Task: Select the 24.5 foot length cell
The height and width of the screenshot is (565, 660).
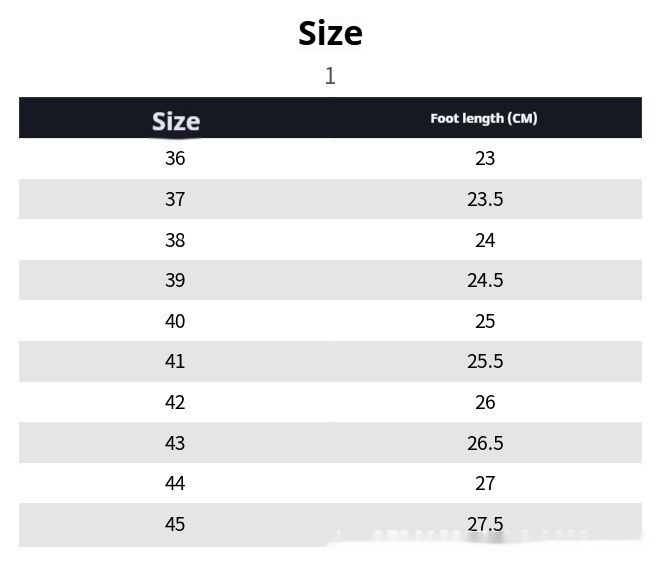Action: [x=485, y=280]
